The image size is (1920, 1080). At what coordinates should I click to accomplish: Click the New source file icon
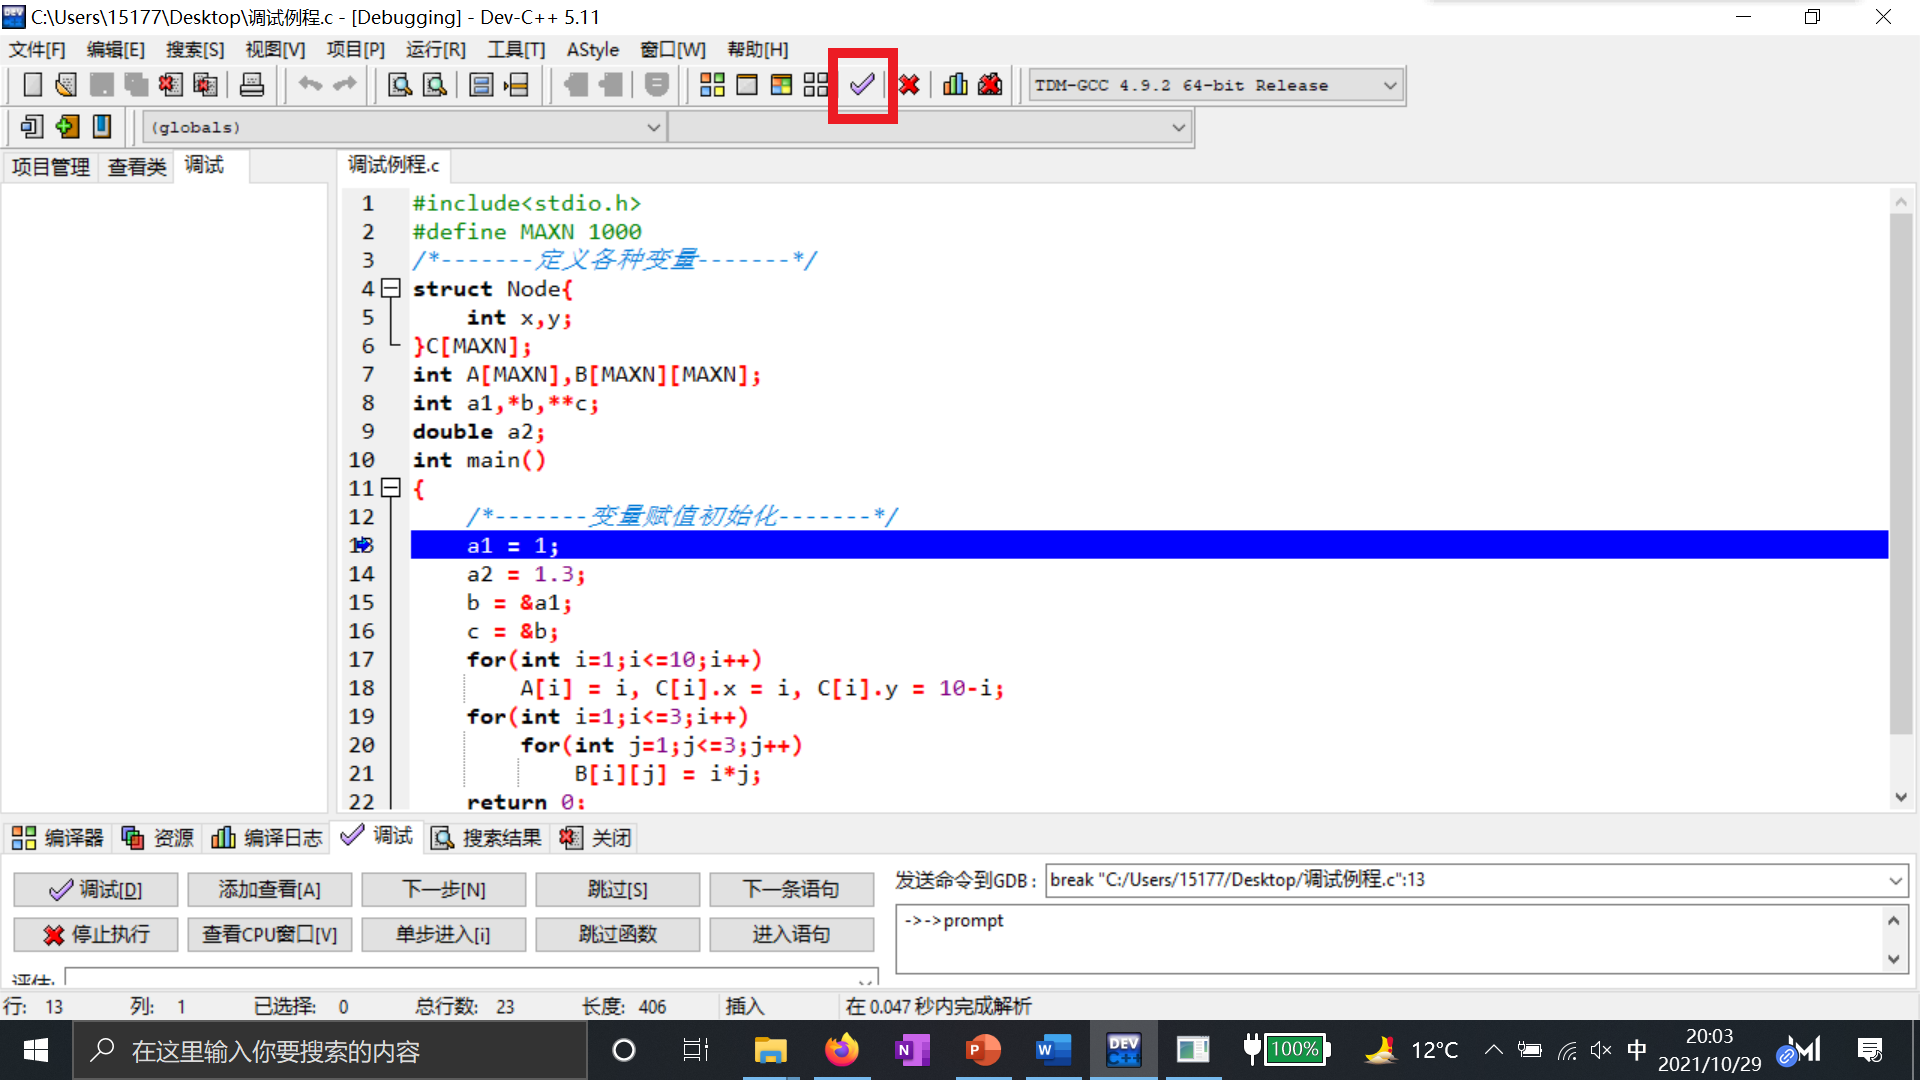(32, 85)
